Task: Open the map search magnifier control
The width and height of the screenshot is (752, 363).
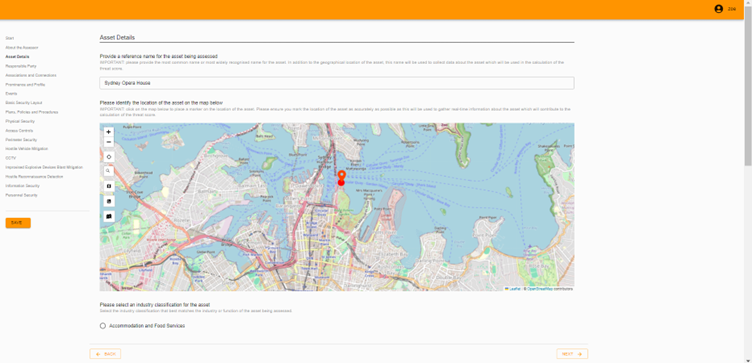Action: pyautogui.click(x=109, y=171)
